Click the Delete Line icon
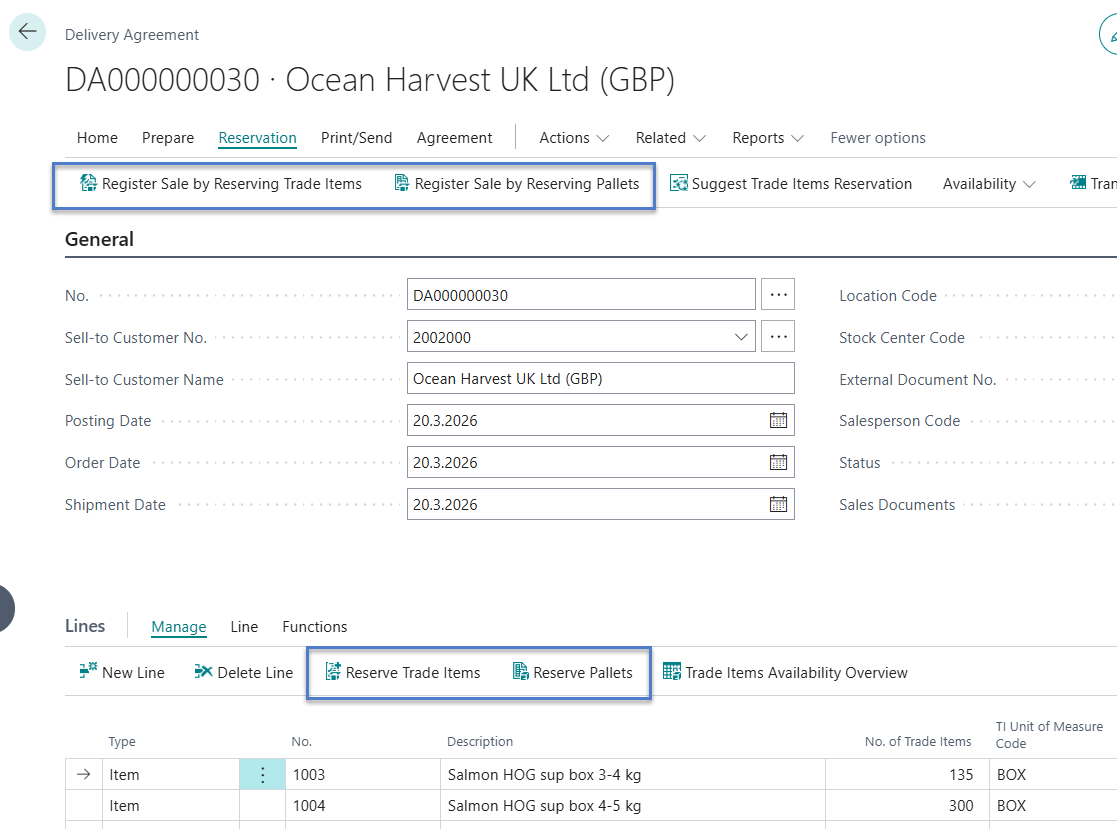Viewport: 1117px width, 829px height. point(204,673)
